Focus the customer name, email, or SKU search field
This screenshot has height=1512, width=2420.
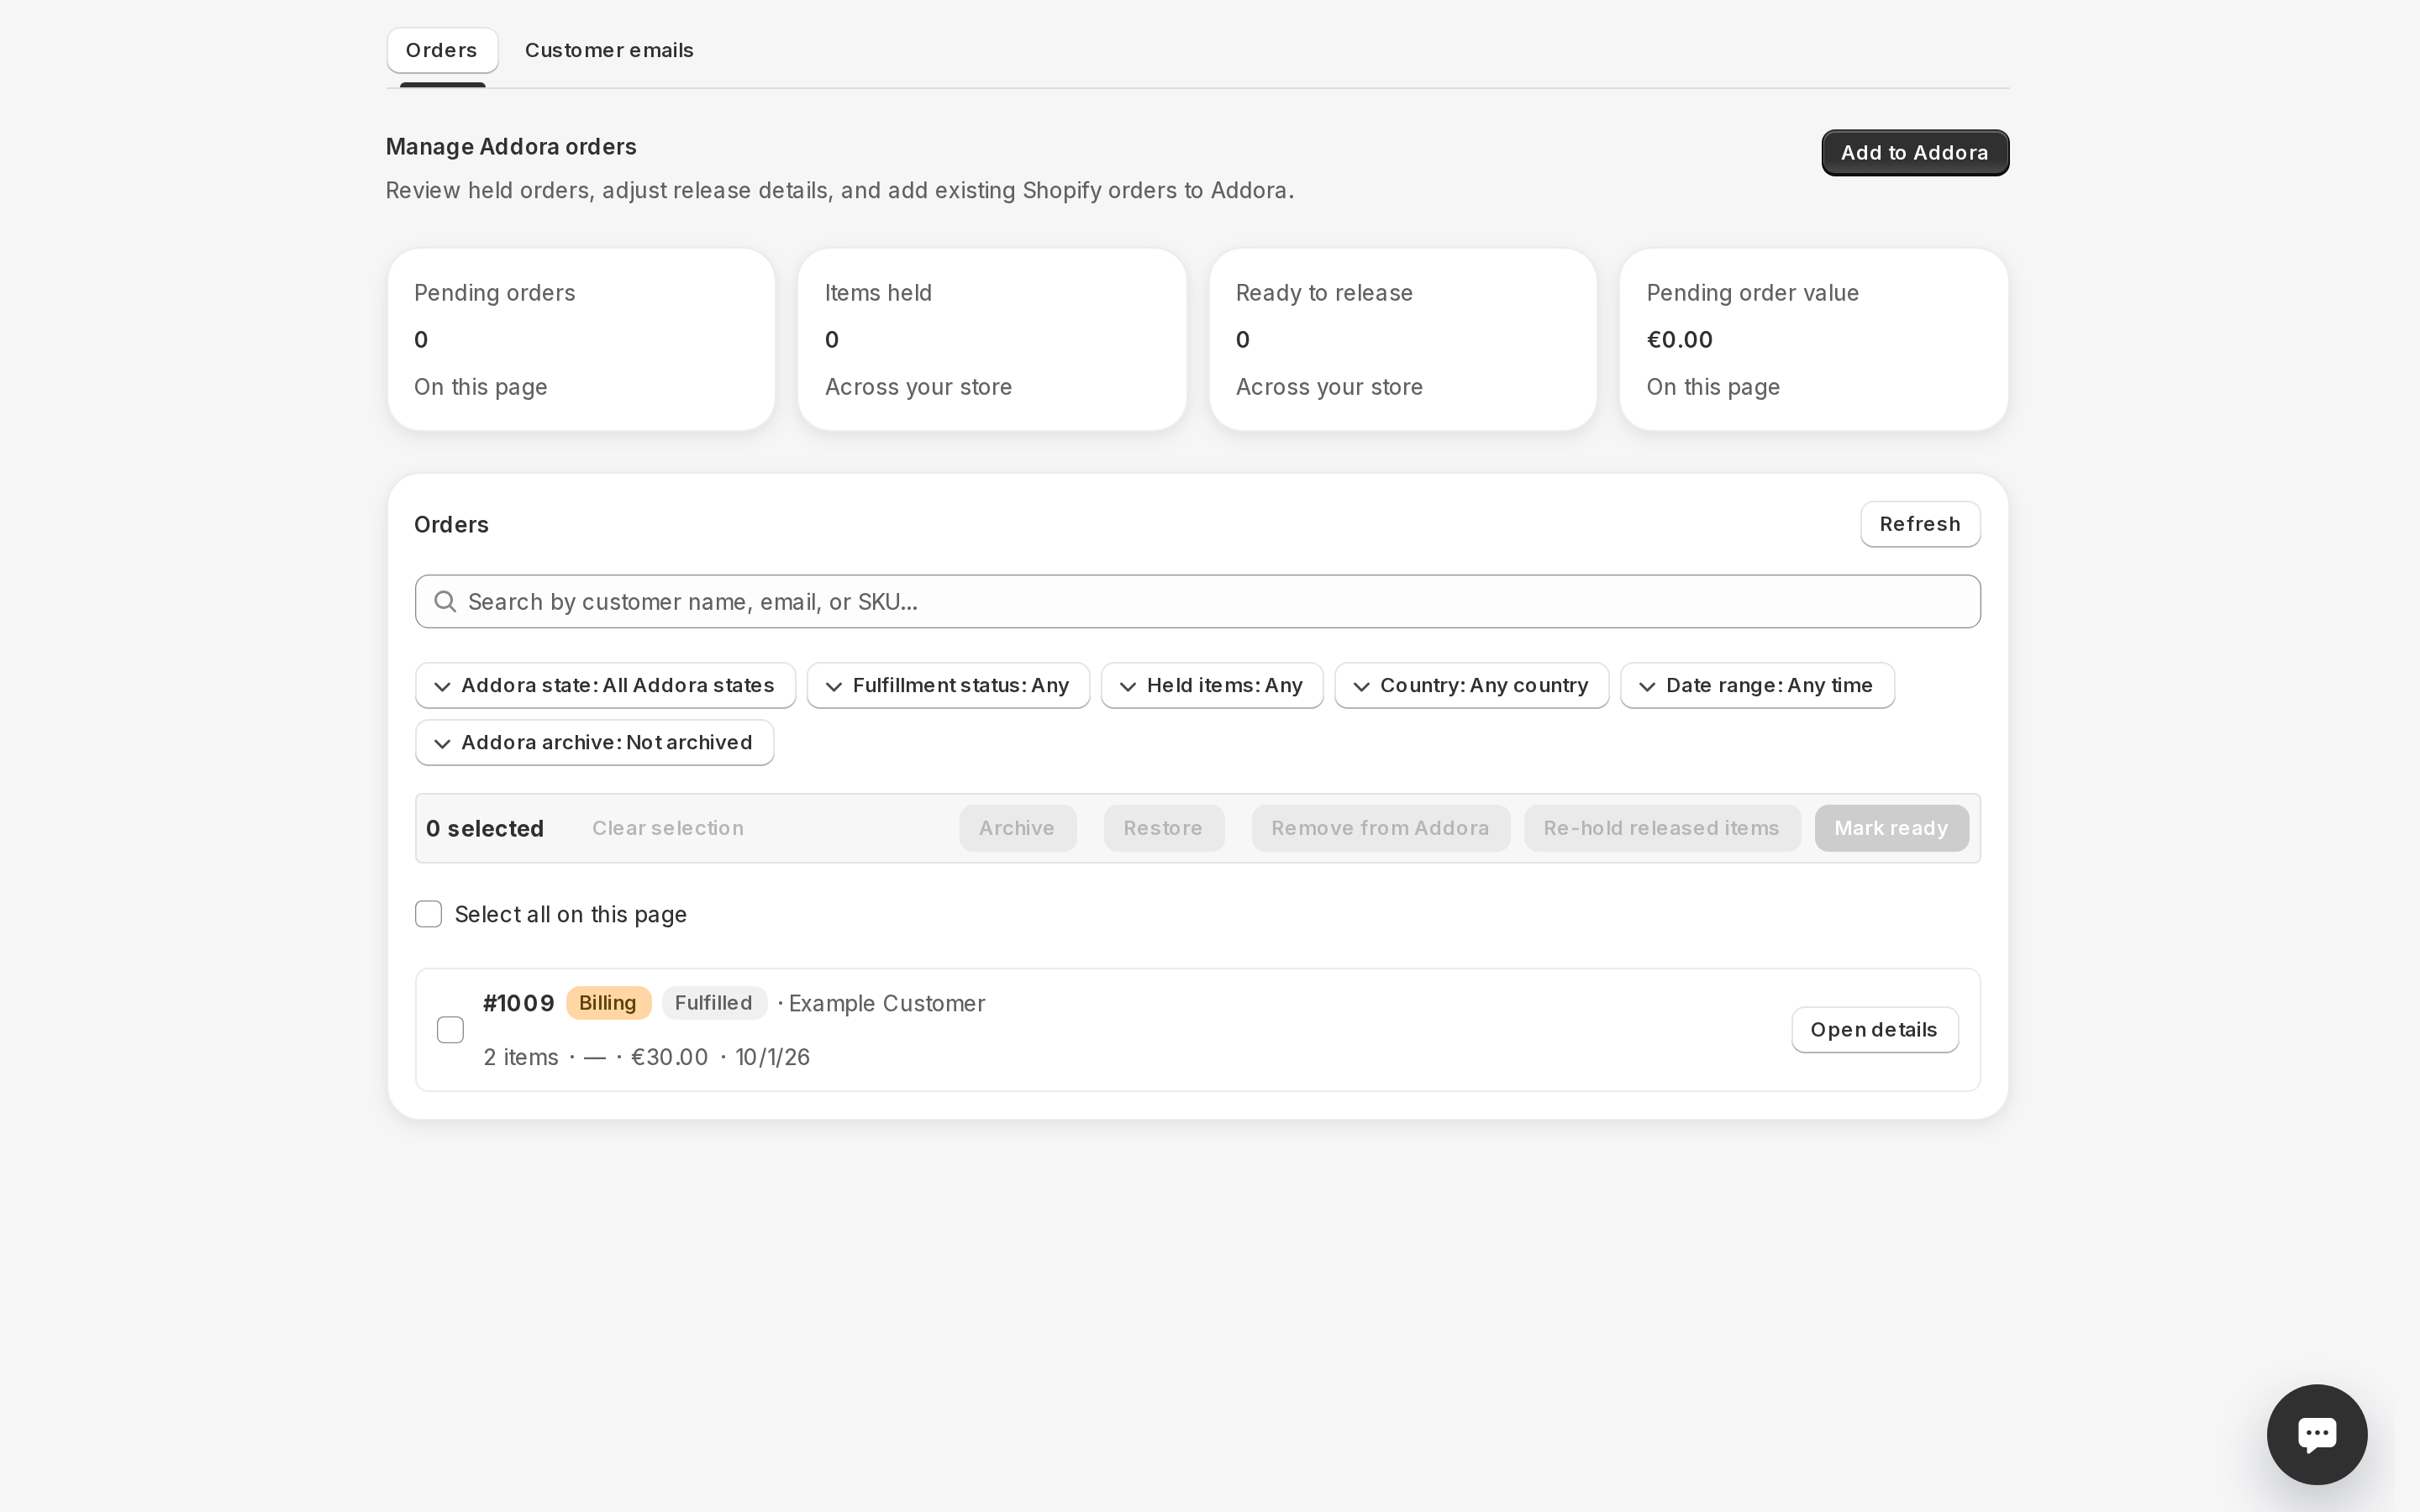(x=1197, y=602)
